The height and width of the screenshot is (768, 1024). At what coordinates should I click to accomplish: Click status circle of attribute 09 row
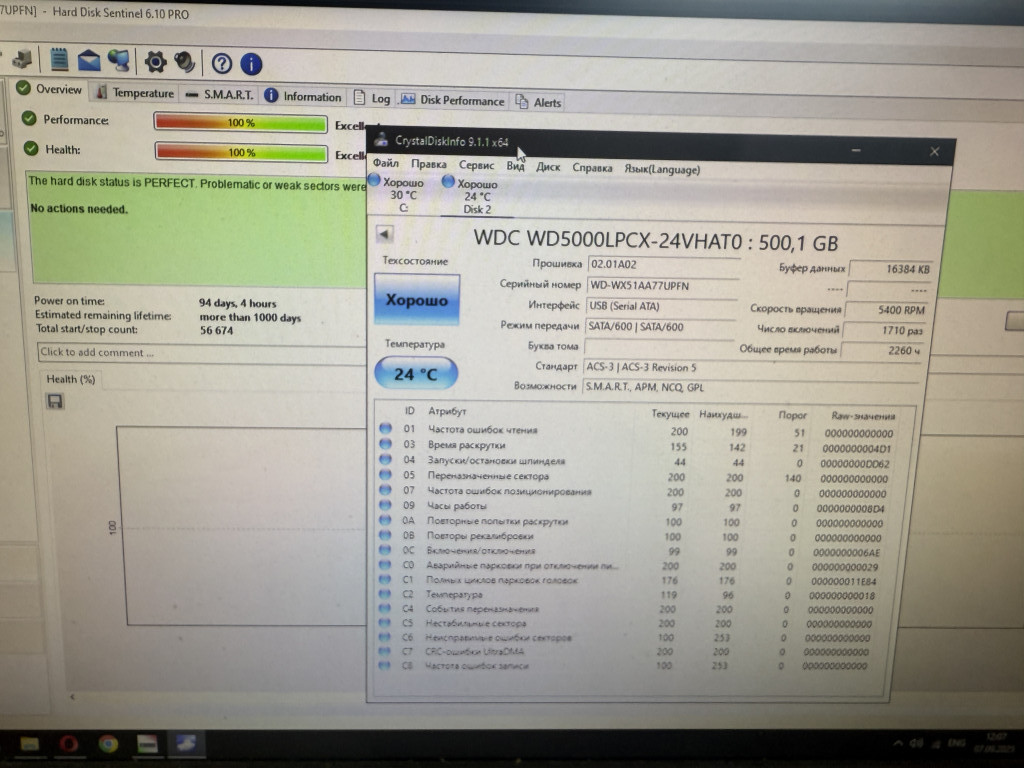coord(385,505)
